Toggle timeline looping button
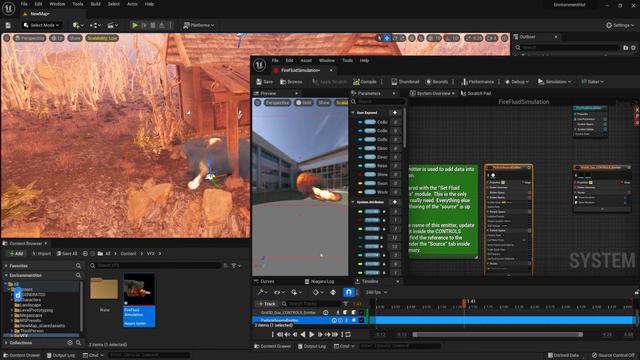Image resolution: width=640 pixels, height=360 pixels. click(x=348, y=334)
